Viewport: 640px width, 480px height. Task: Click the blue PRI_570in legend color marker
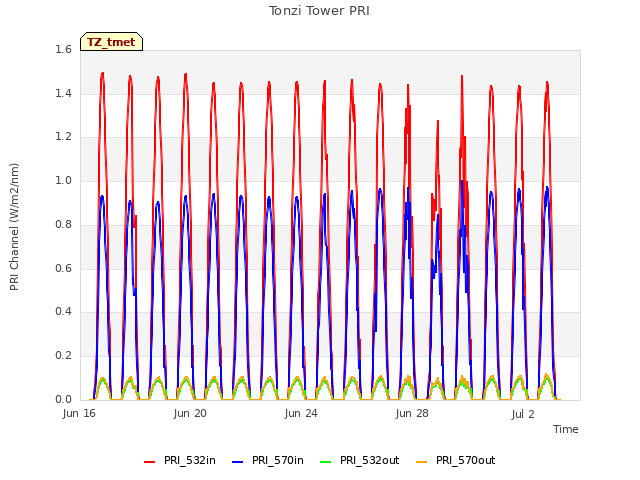click(x=238, y=462)
